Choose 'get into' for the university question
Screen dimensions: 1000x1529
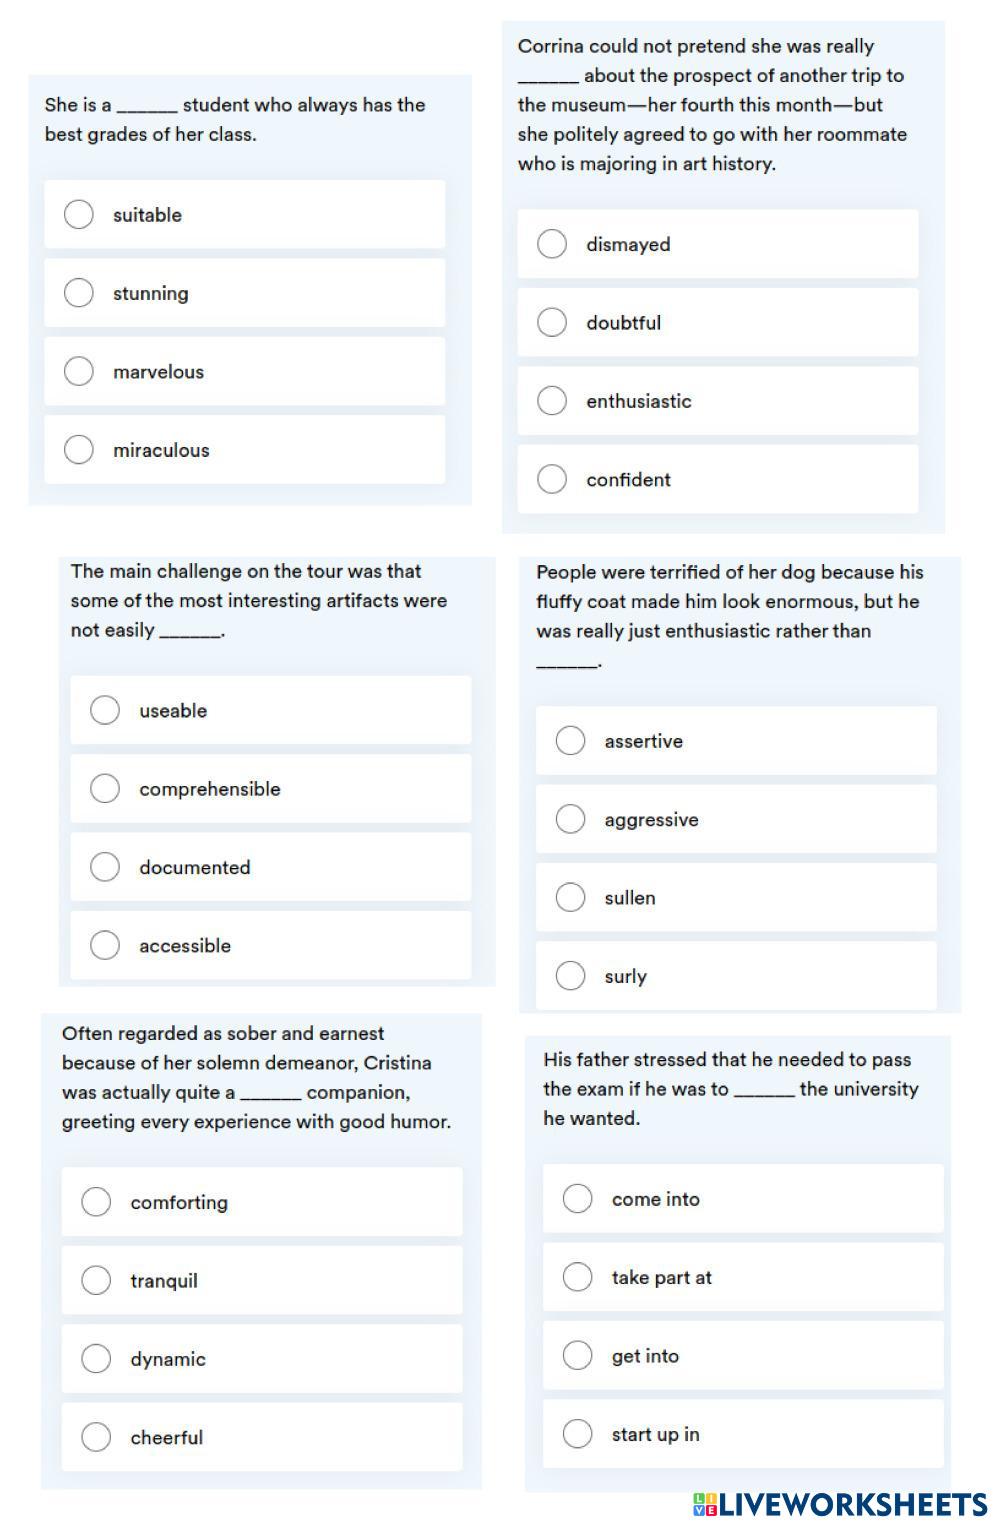click(578, 1356)
